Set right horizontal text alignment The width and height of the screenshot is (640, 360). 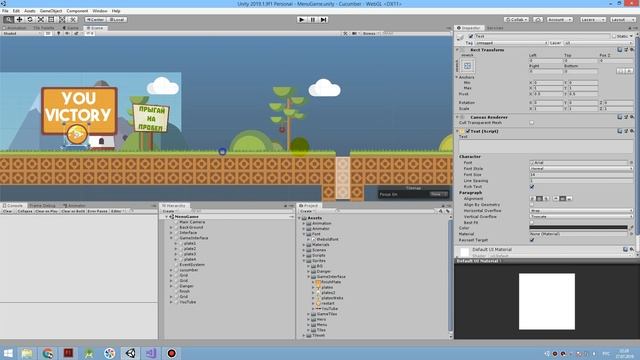(546, 198)
